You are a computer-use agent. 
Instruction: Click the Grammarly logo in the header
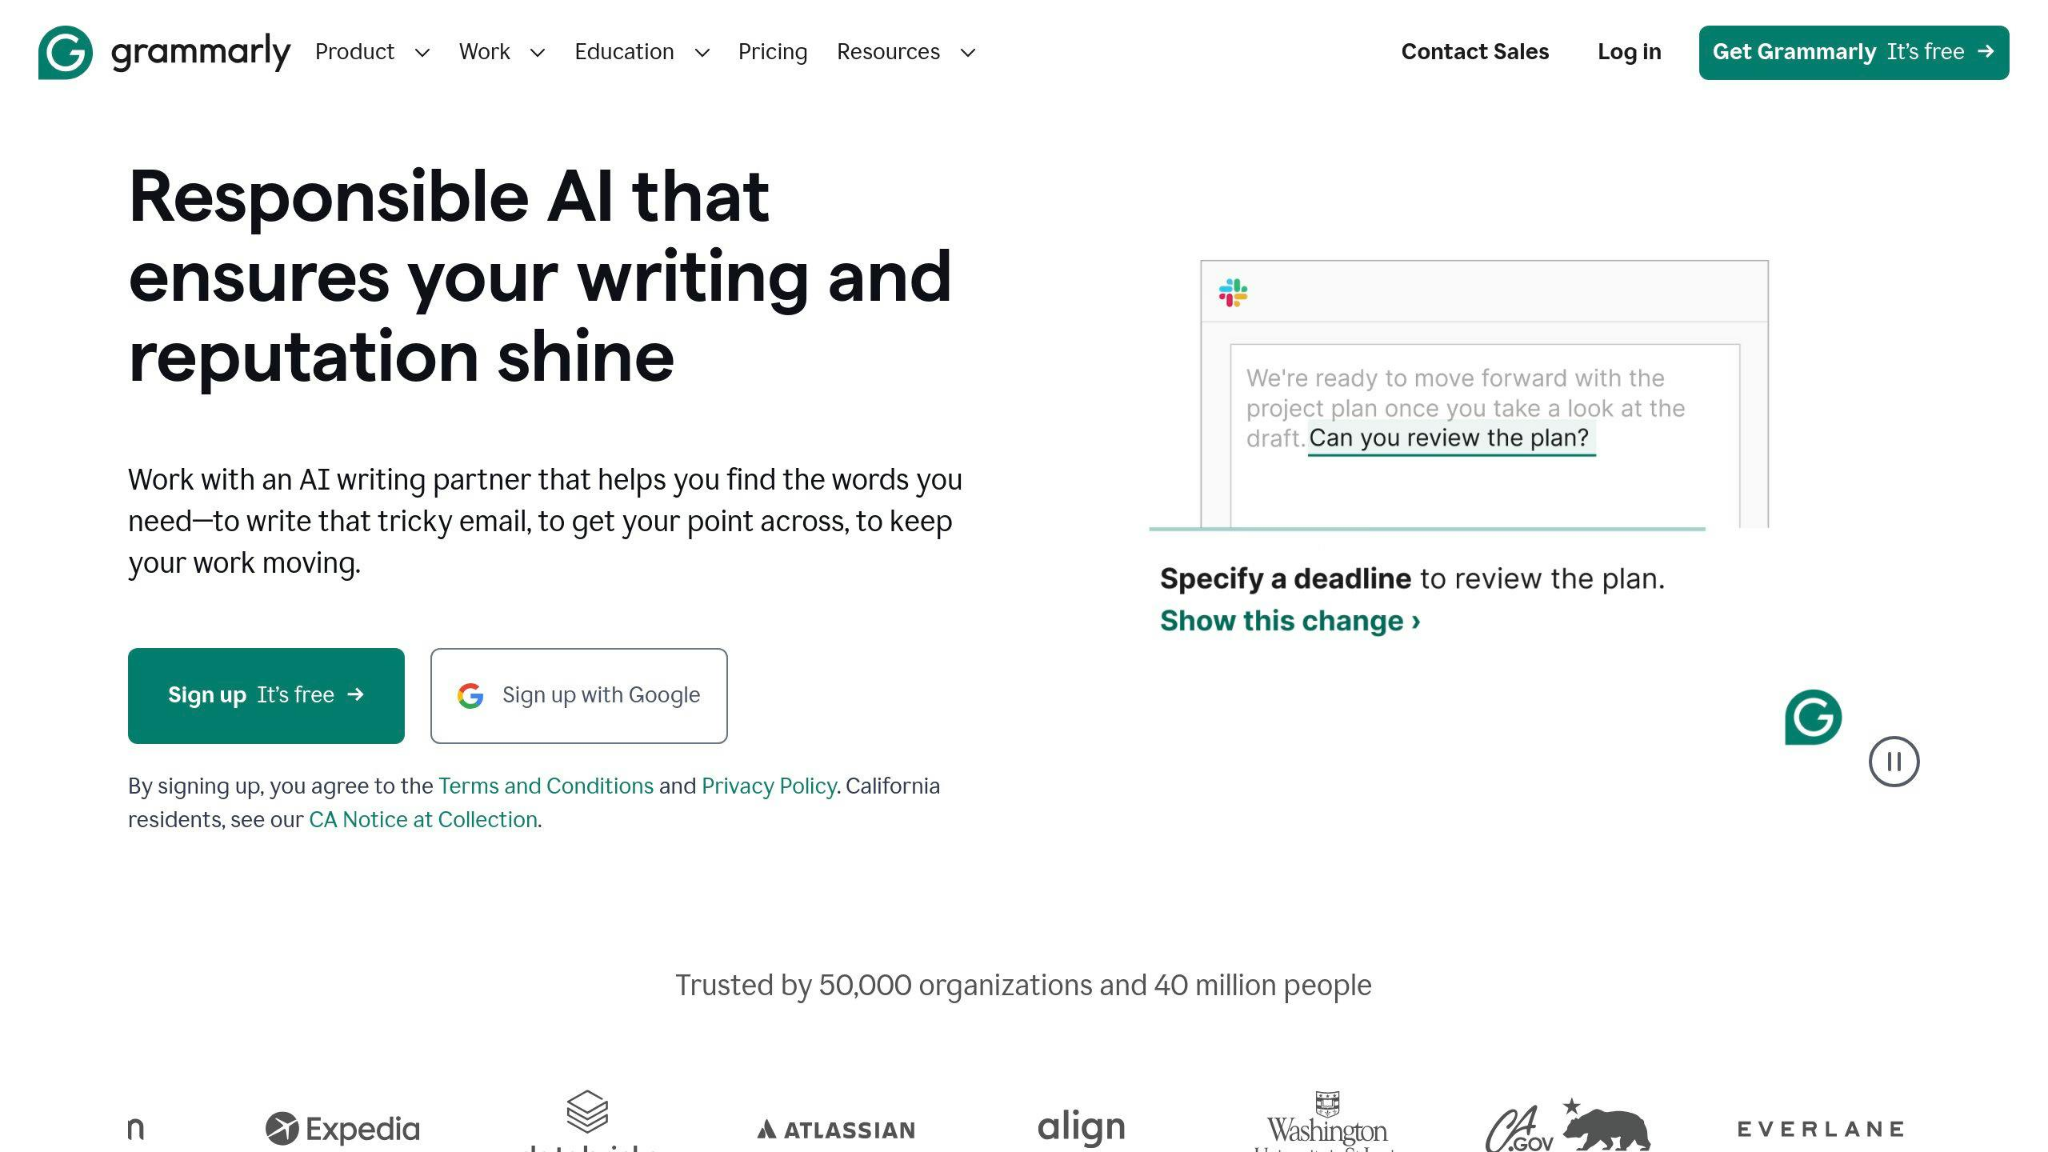coord(164,52)
